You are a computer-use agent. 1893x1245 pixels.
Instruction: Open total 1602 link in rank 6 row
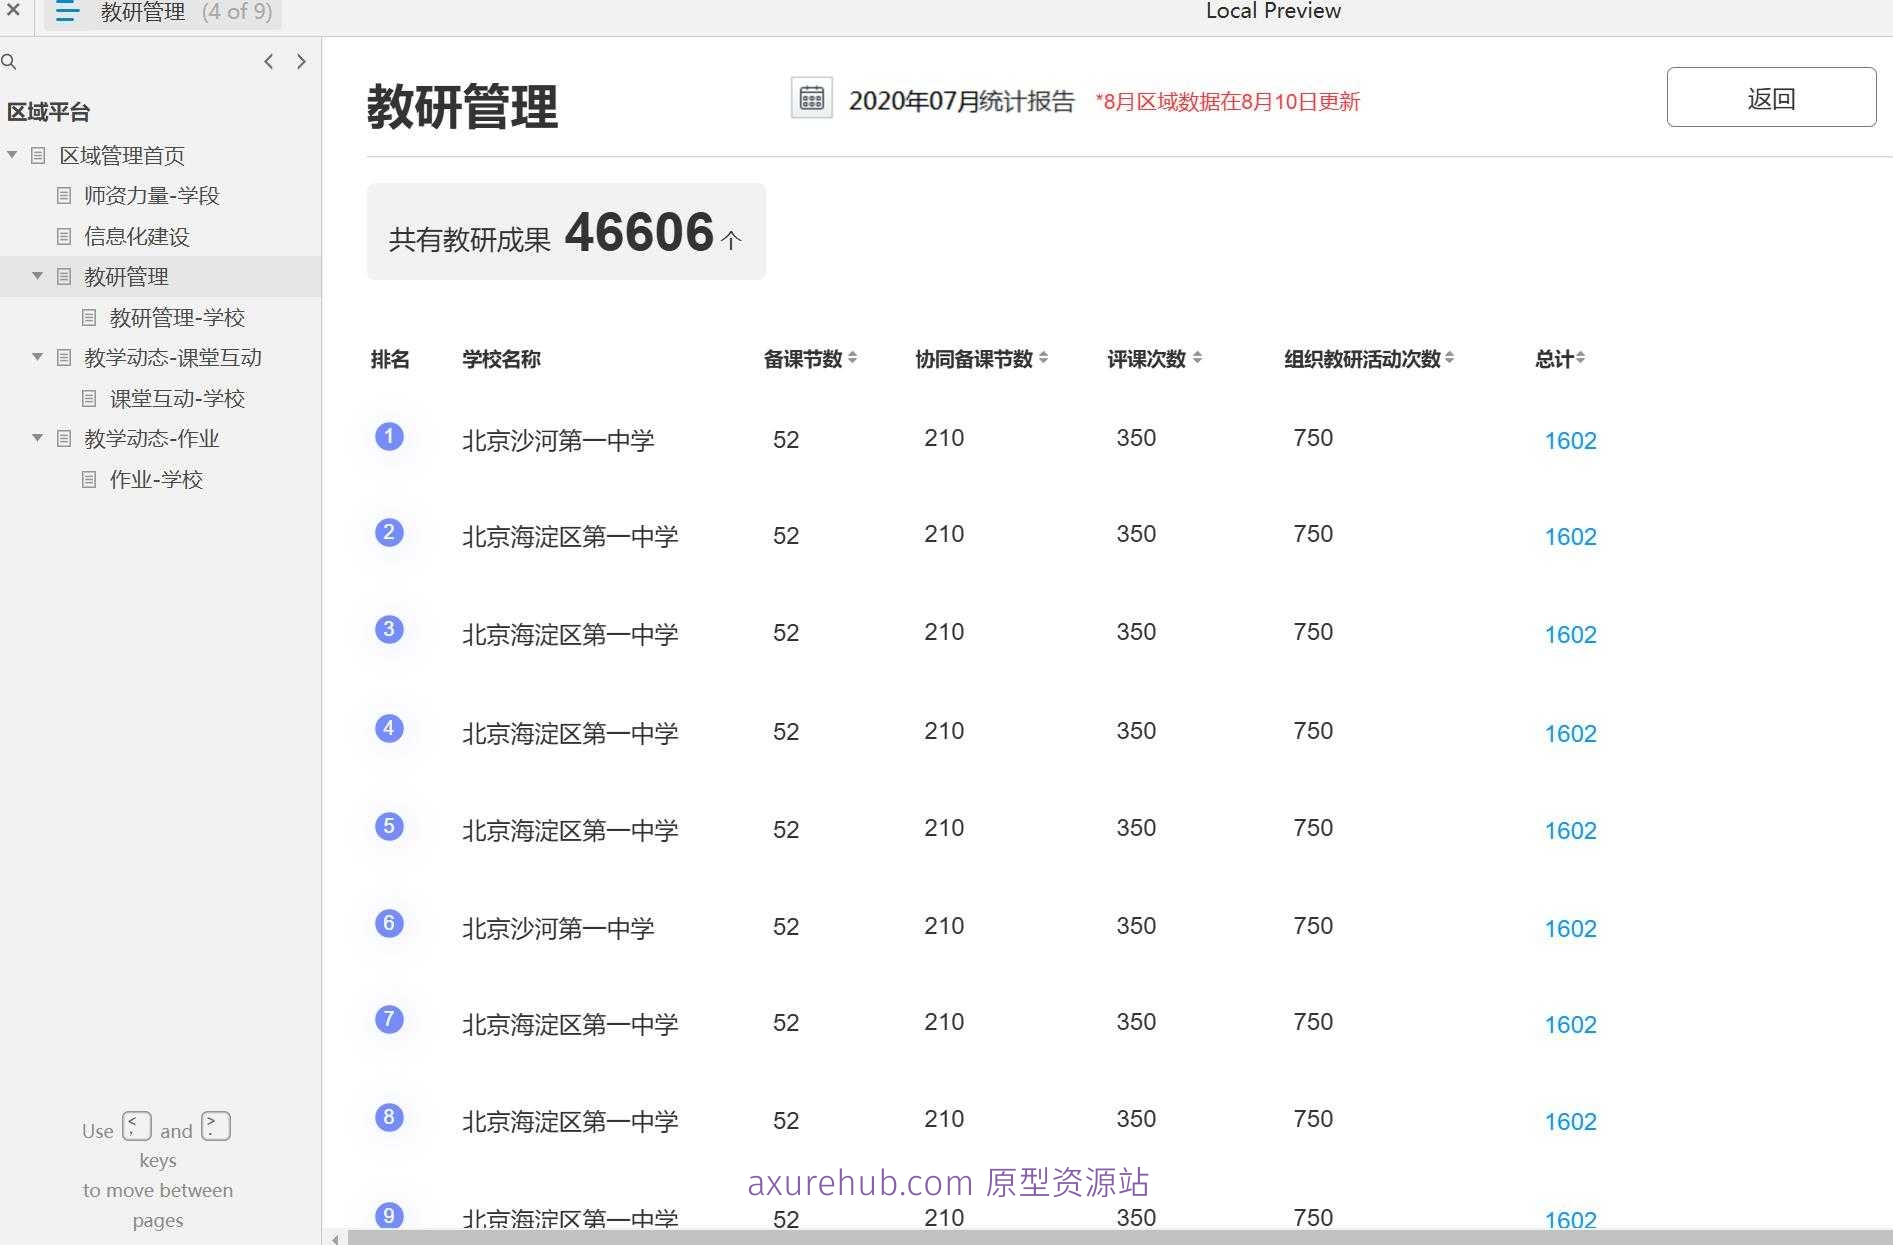tap(1570, 929)
